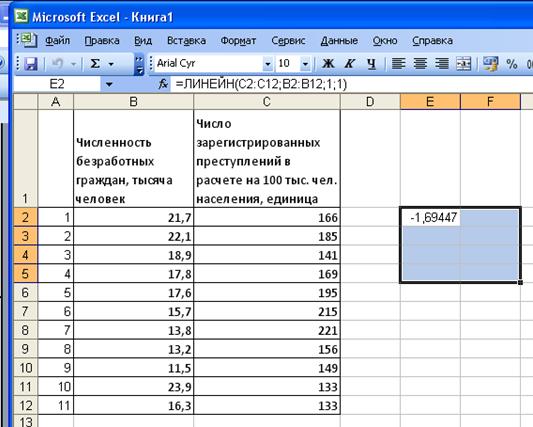This screenshot has height=427, width=533.
Task: Open the Вид menu
Action: [x=143, y=40]
